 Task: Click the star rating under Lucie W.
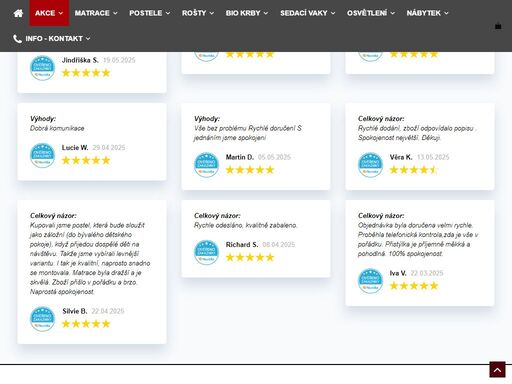86,160
